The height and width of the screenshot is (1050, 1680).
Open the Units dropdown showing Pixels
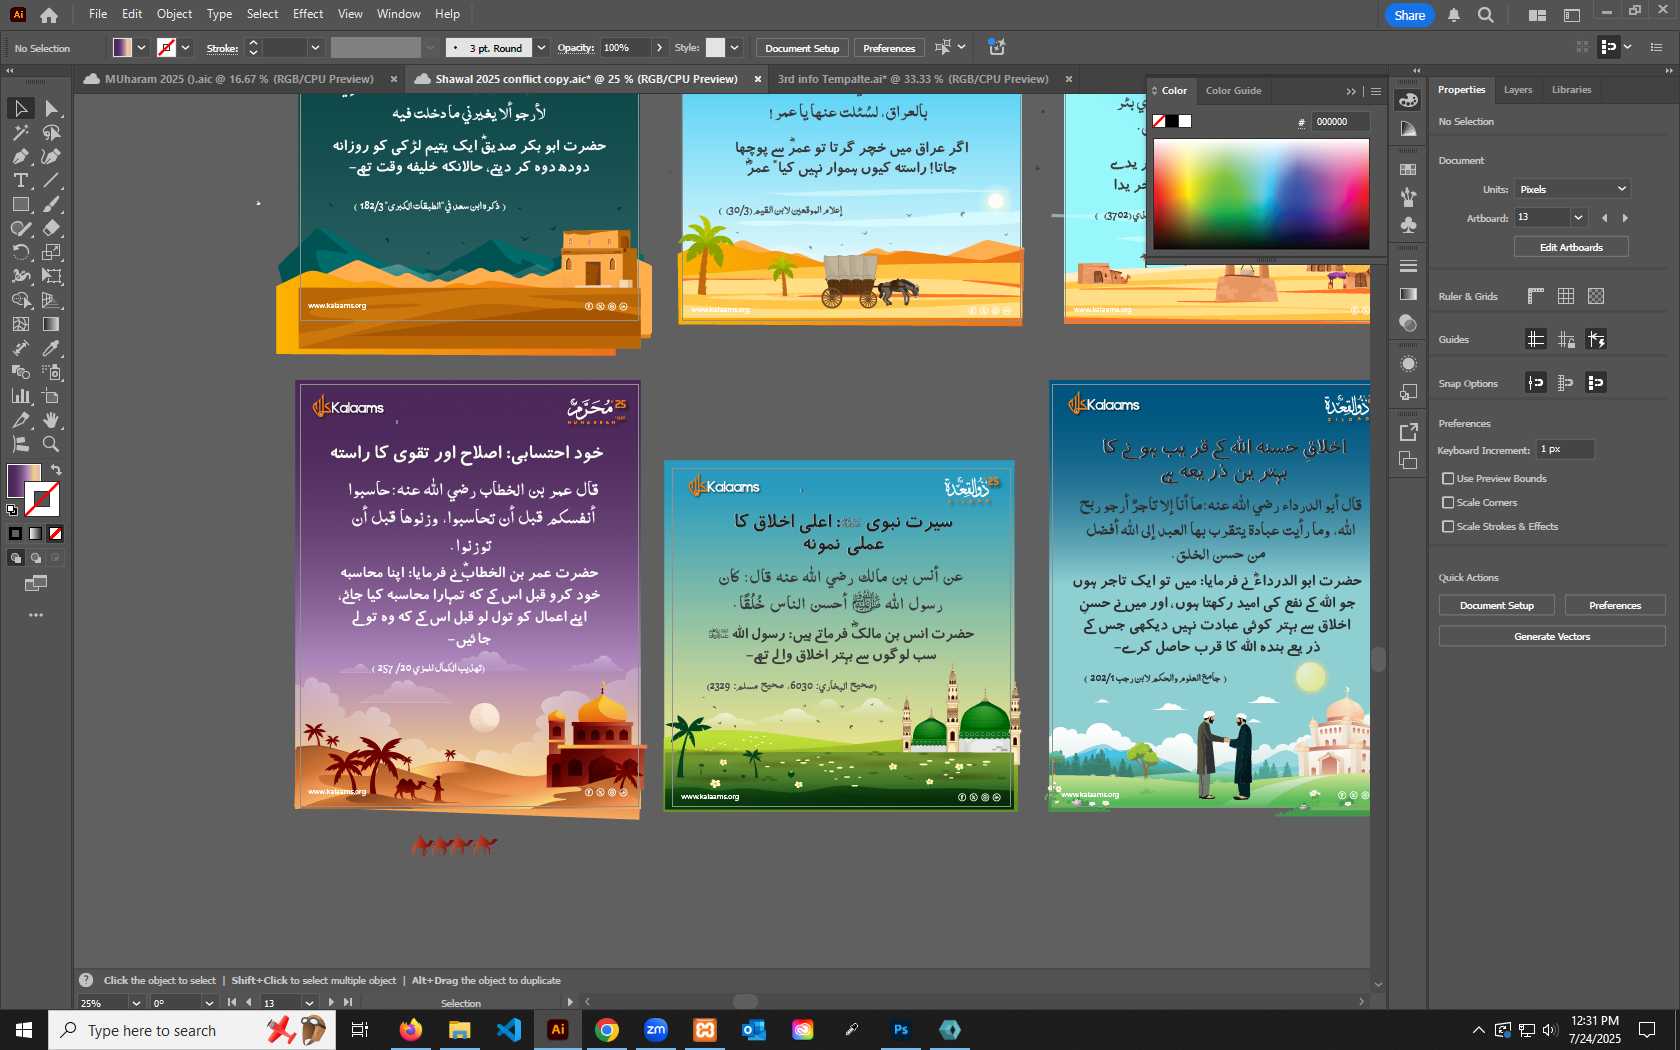tap(1573, 189)
